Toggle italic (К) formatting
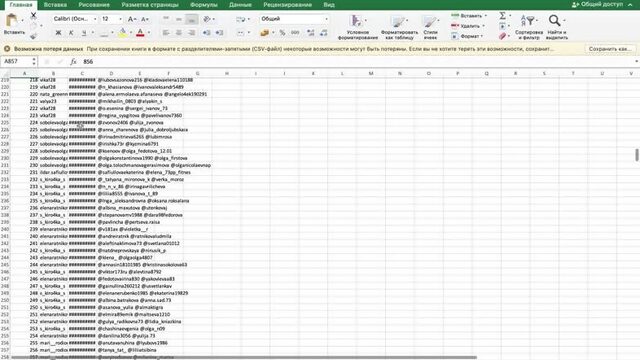 [71, 33]
